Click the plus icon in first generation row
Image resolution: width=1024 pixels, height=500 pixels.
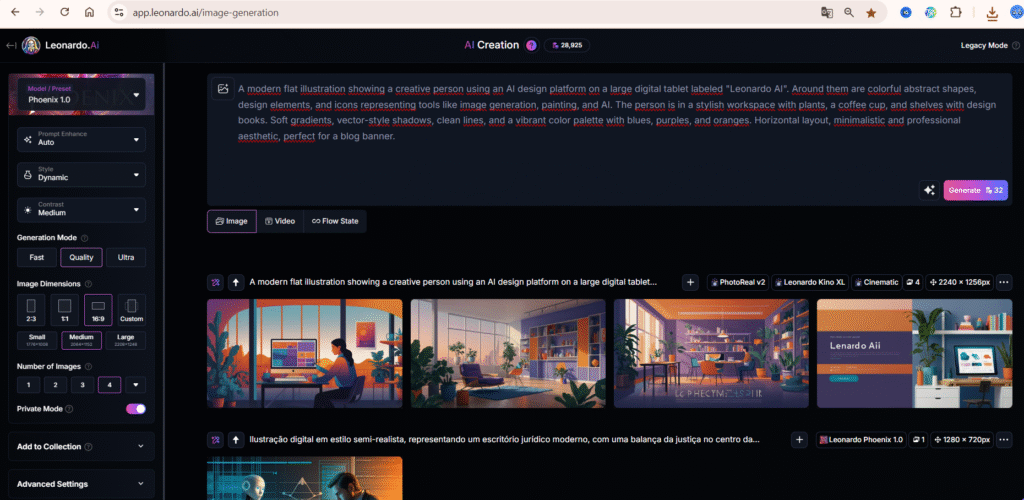tap(690, 282)
